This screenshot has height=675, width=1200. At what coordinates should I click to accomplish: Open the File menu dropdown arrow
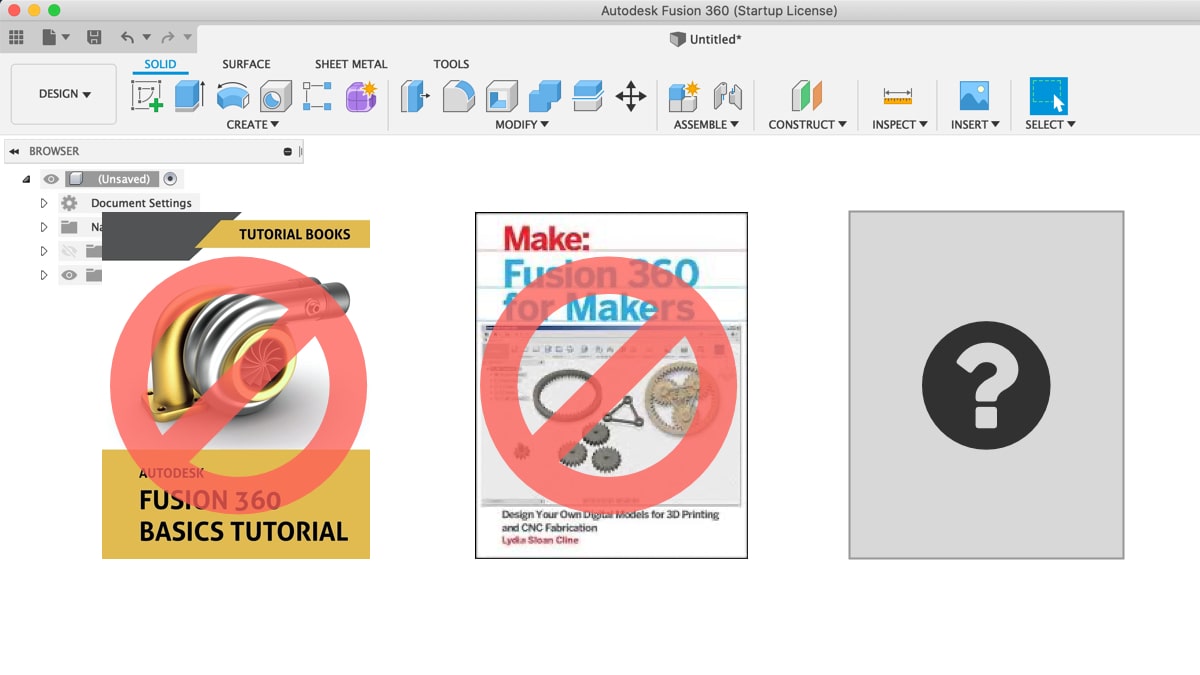pyautogui.click(x=66, y=38)
